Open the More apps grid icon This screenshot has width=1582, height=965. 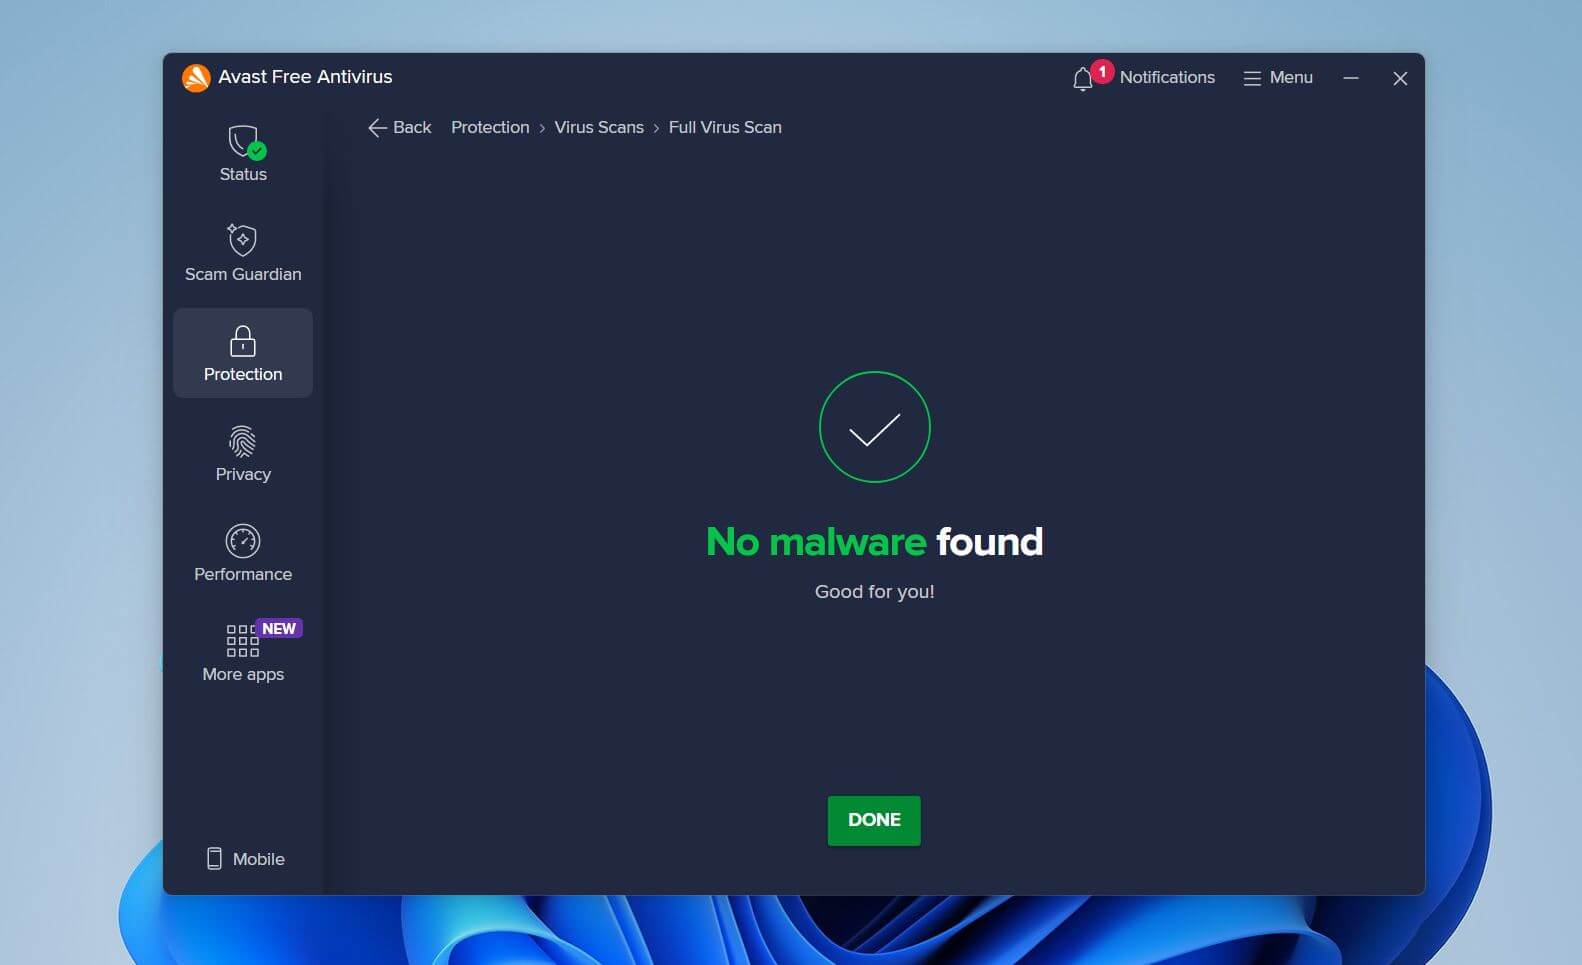[242, 641]
